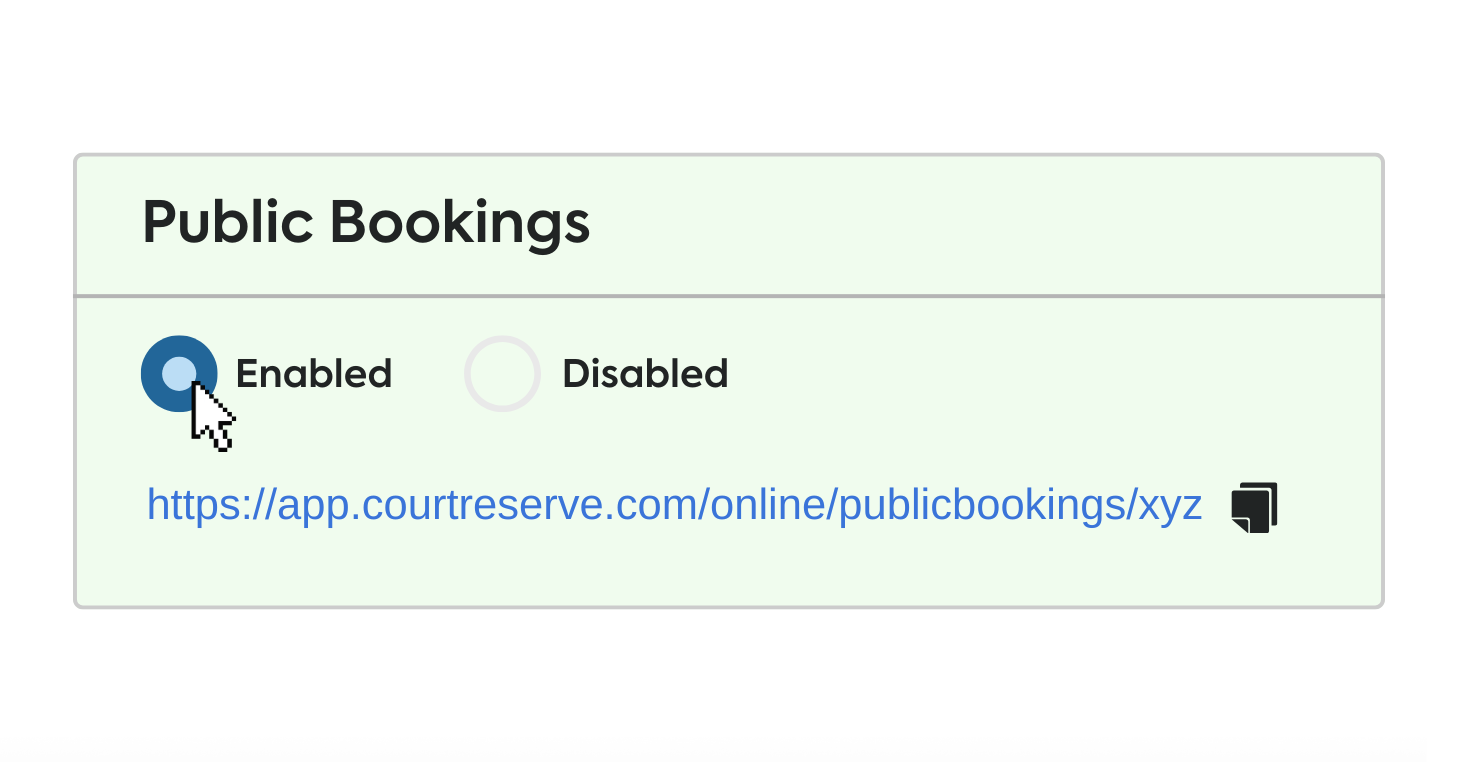The image size is (1458, 762).
Task: Turn off public bookings with Disabled option
Action: click(x=502, y=374)
